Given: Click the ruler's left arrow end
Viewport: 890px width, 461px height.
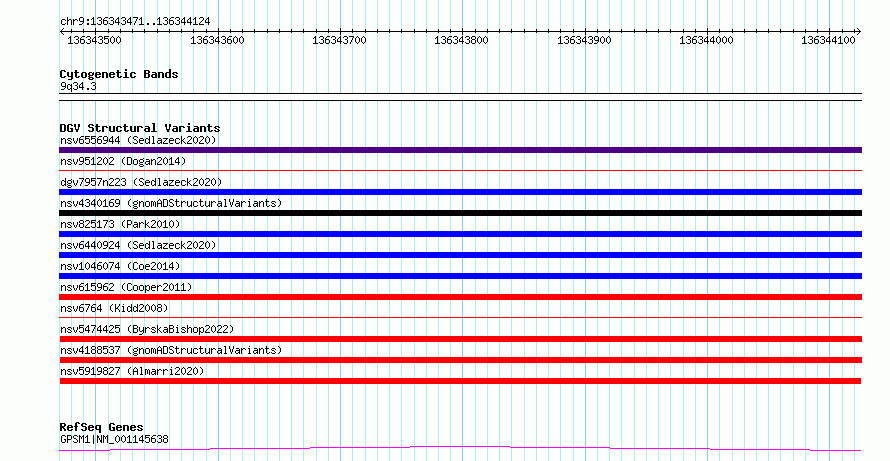Looking at the screenshot, I should pos(62,32).
